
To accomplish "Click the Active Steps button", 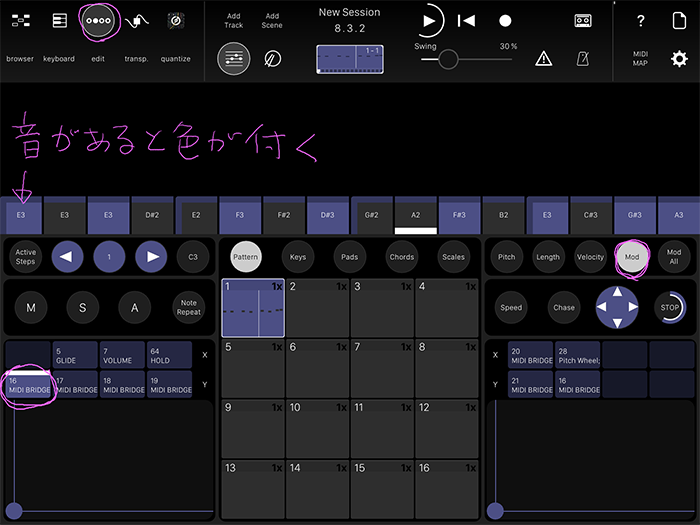I will [x=25, y=257].
